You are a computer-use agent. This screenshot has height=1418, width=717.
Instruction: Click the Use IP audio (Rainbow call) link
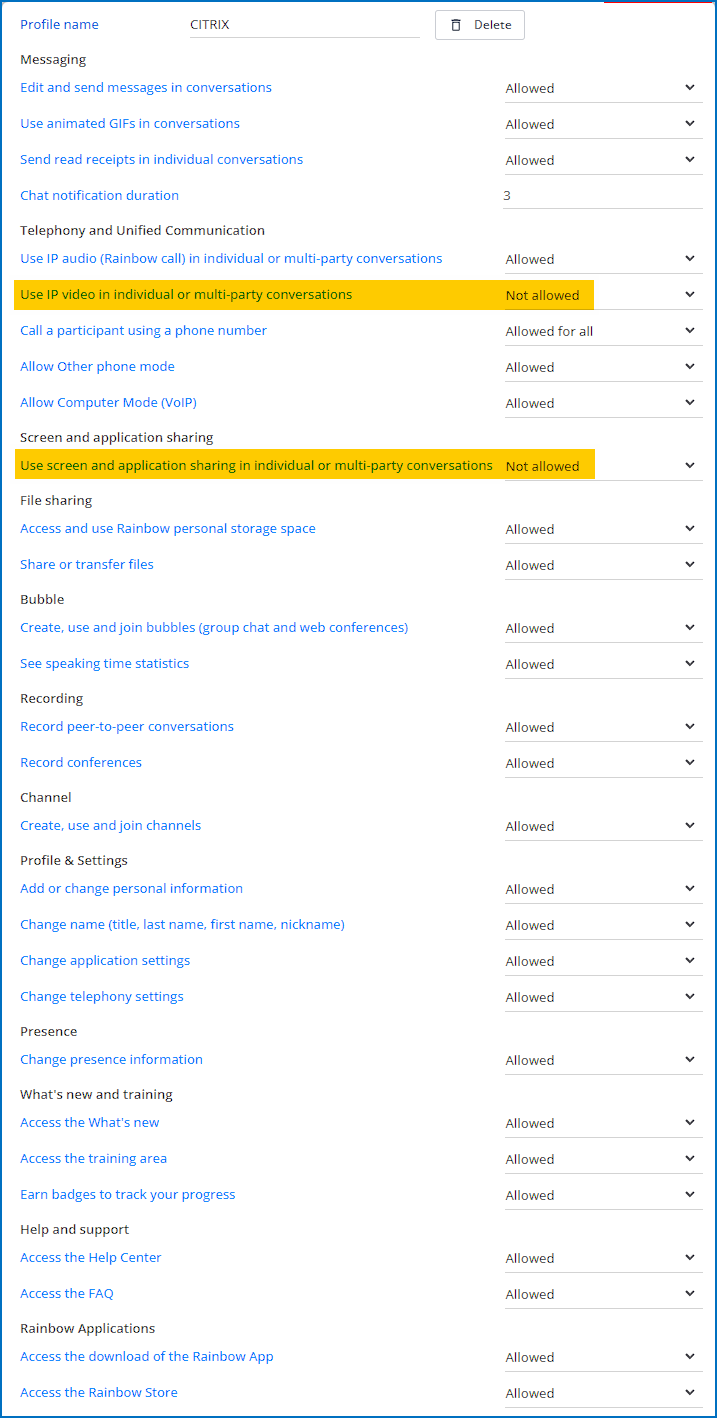pos(231,259)
